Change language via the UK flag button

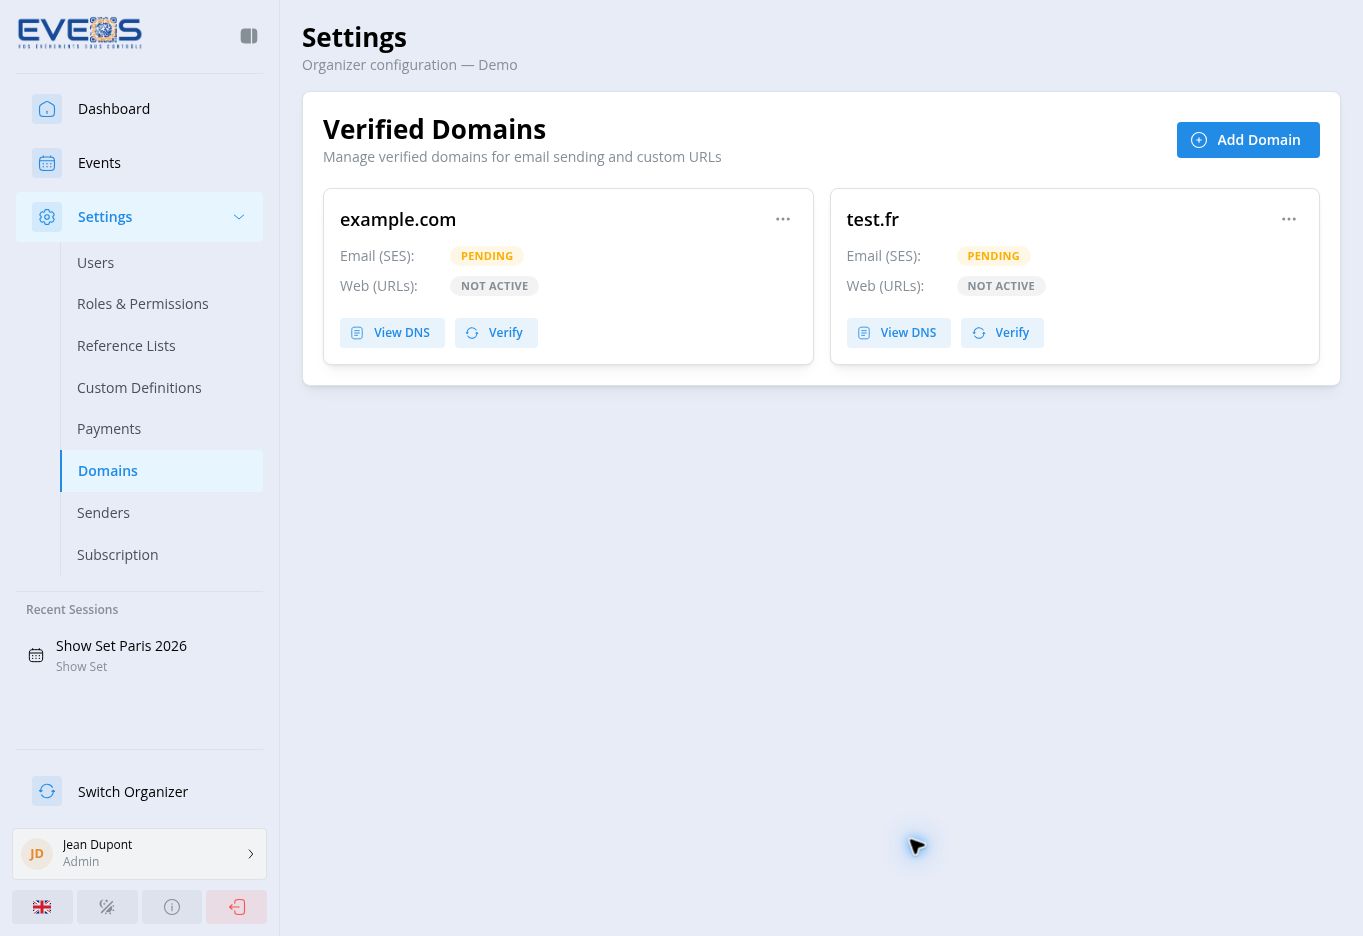pyautogui.click(x=42, y=907)
